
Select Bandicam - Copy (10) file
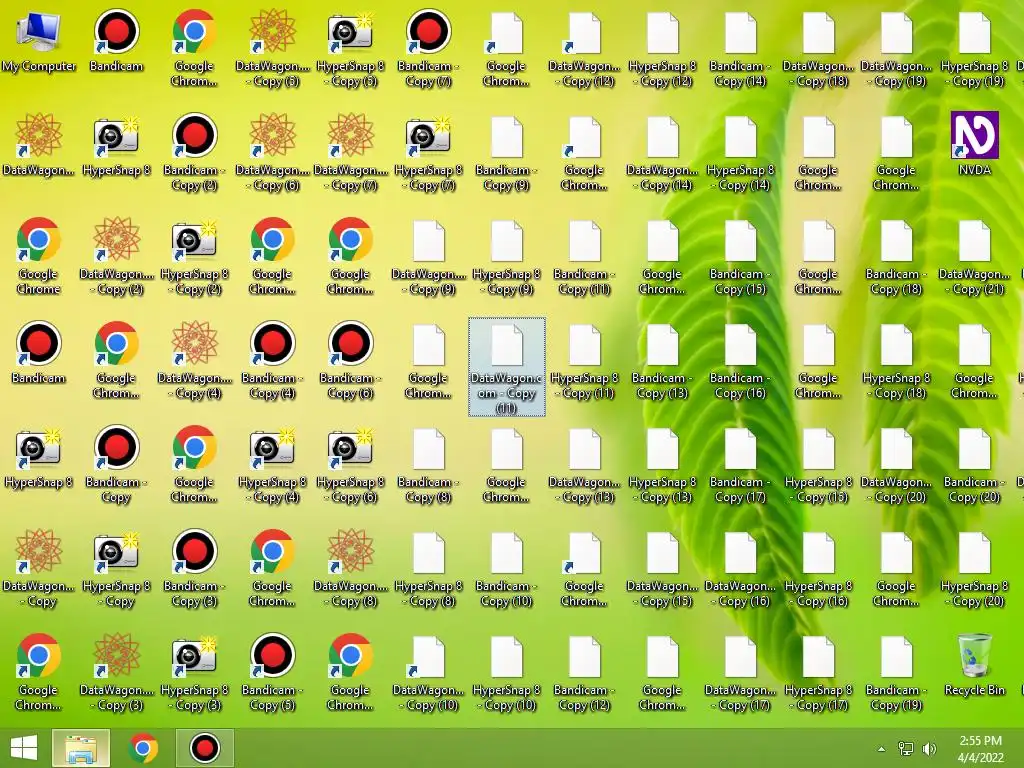[506, 569]
